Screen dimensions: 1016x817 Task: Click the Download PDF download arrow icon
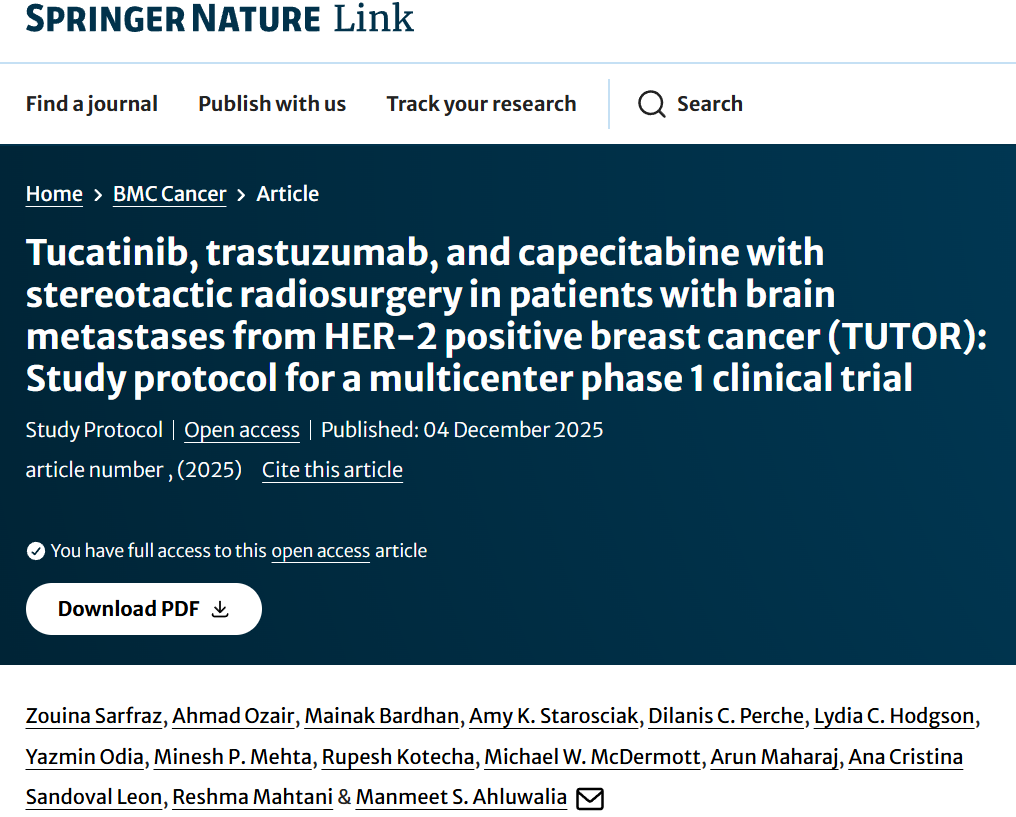tap(220, 609)
